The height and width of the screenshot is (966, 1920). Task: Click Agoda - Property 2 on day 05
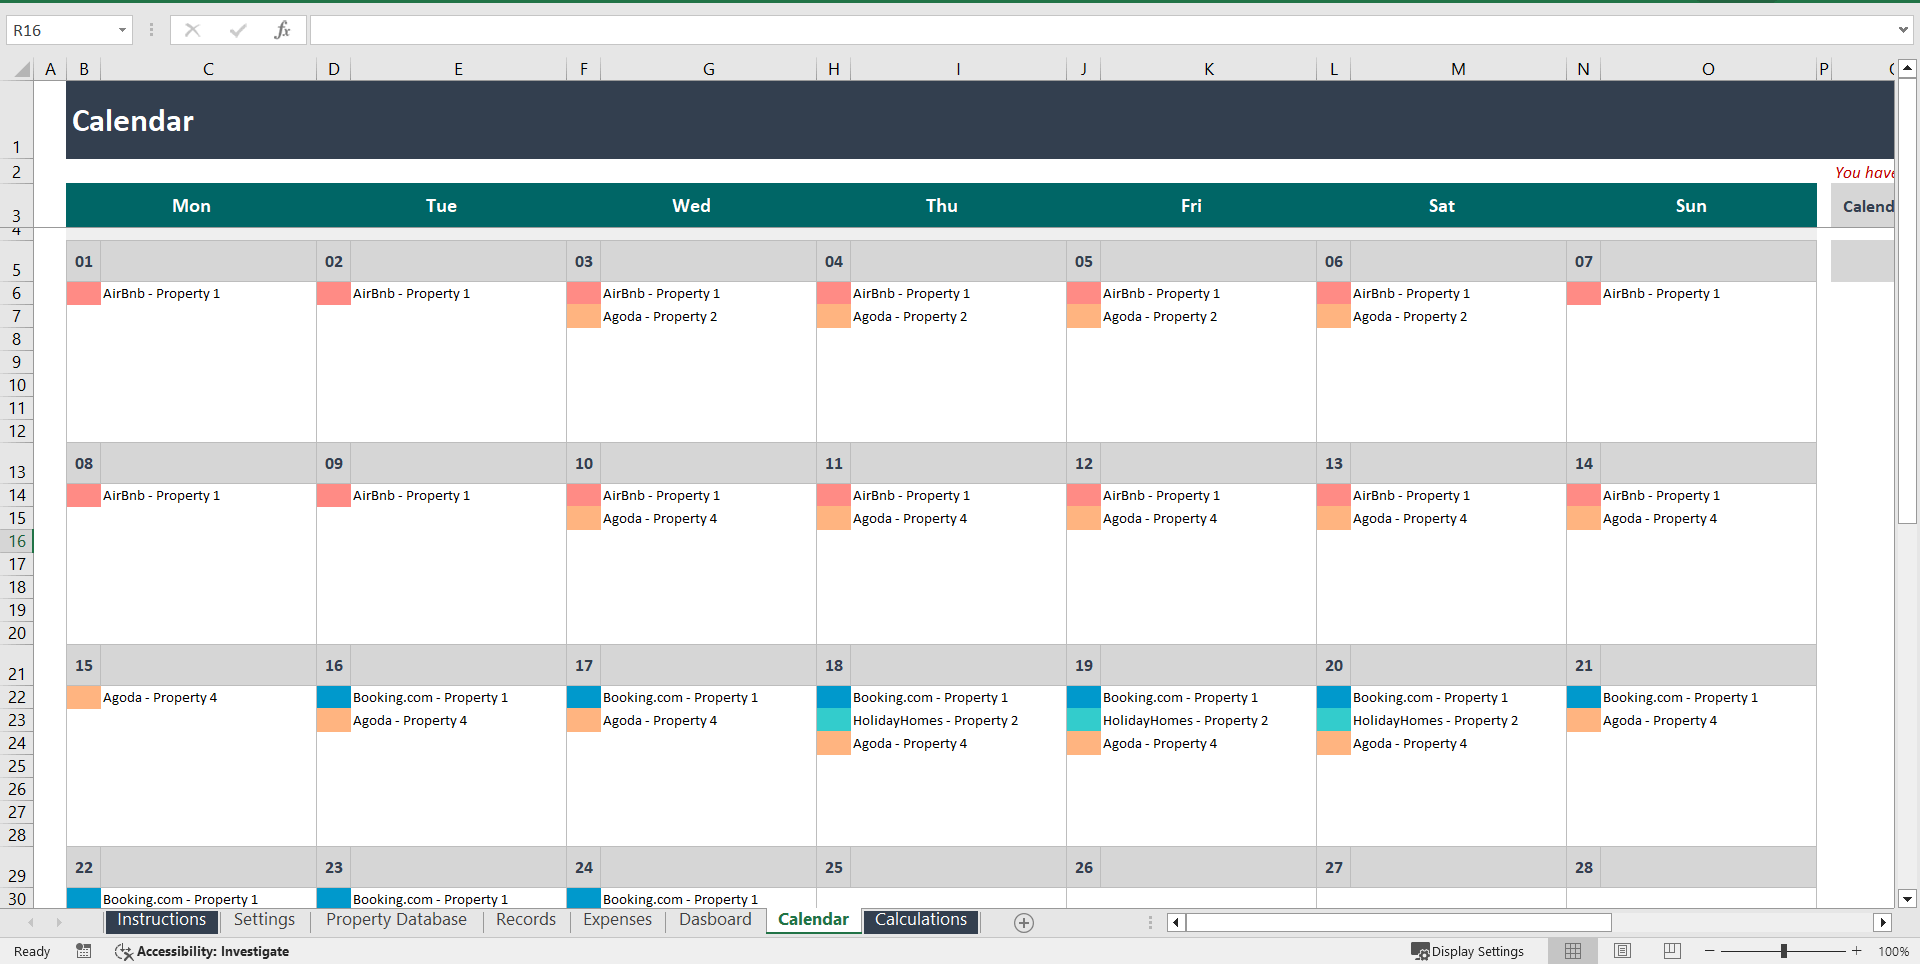coord(1160,316)
